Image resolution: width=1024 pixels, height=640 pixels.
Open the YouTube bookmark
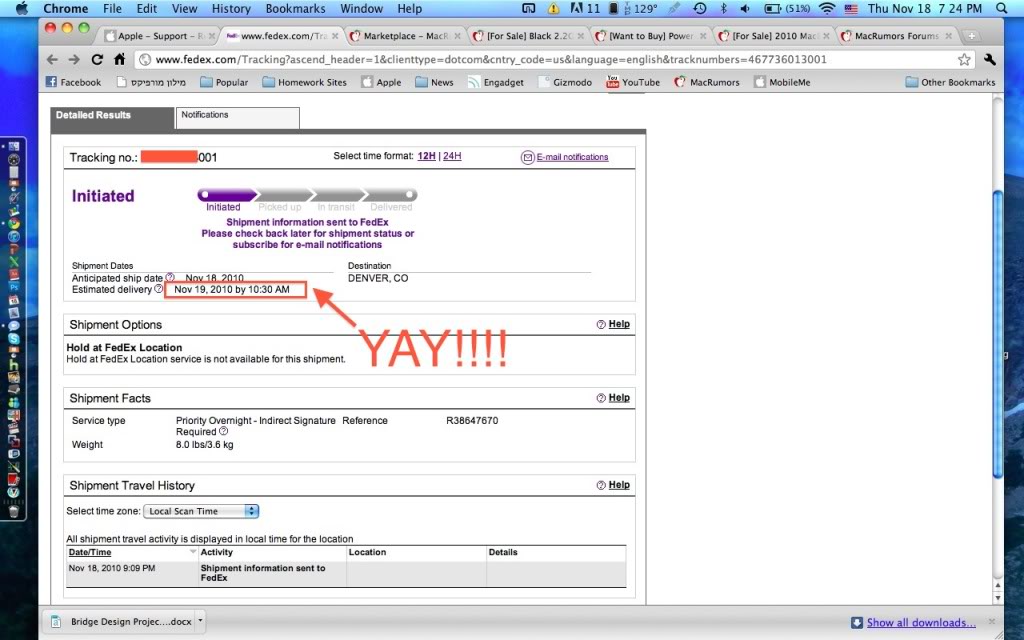click(x=633, y=82)
